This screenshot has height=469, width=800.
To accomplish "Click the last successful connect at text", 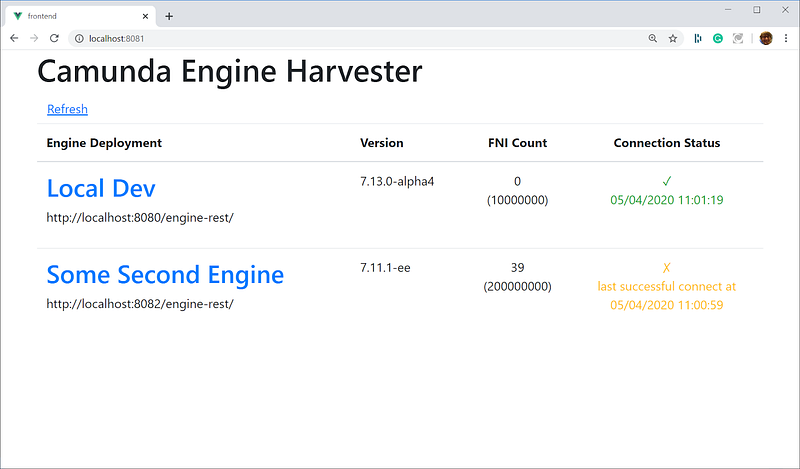I will (x=667, y=286).
